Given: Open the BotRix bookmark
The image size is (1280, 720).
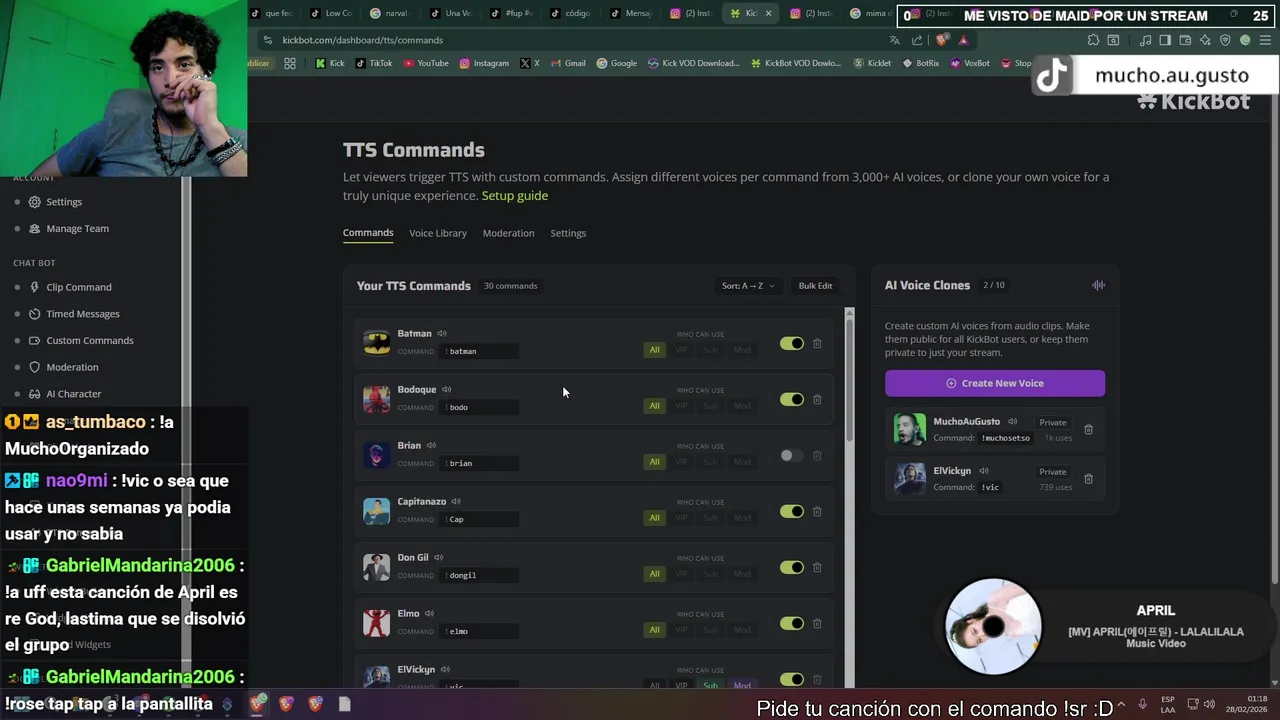Looking at the screenshot, I should [921, 63].
